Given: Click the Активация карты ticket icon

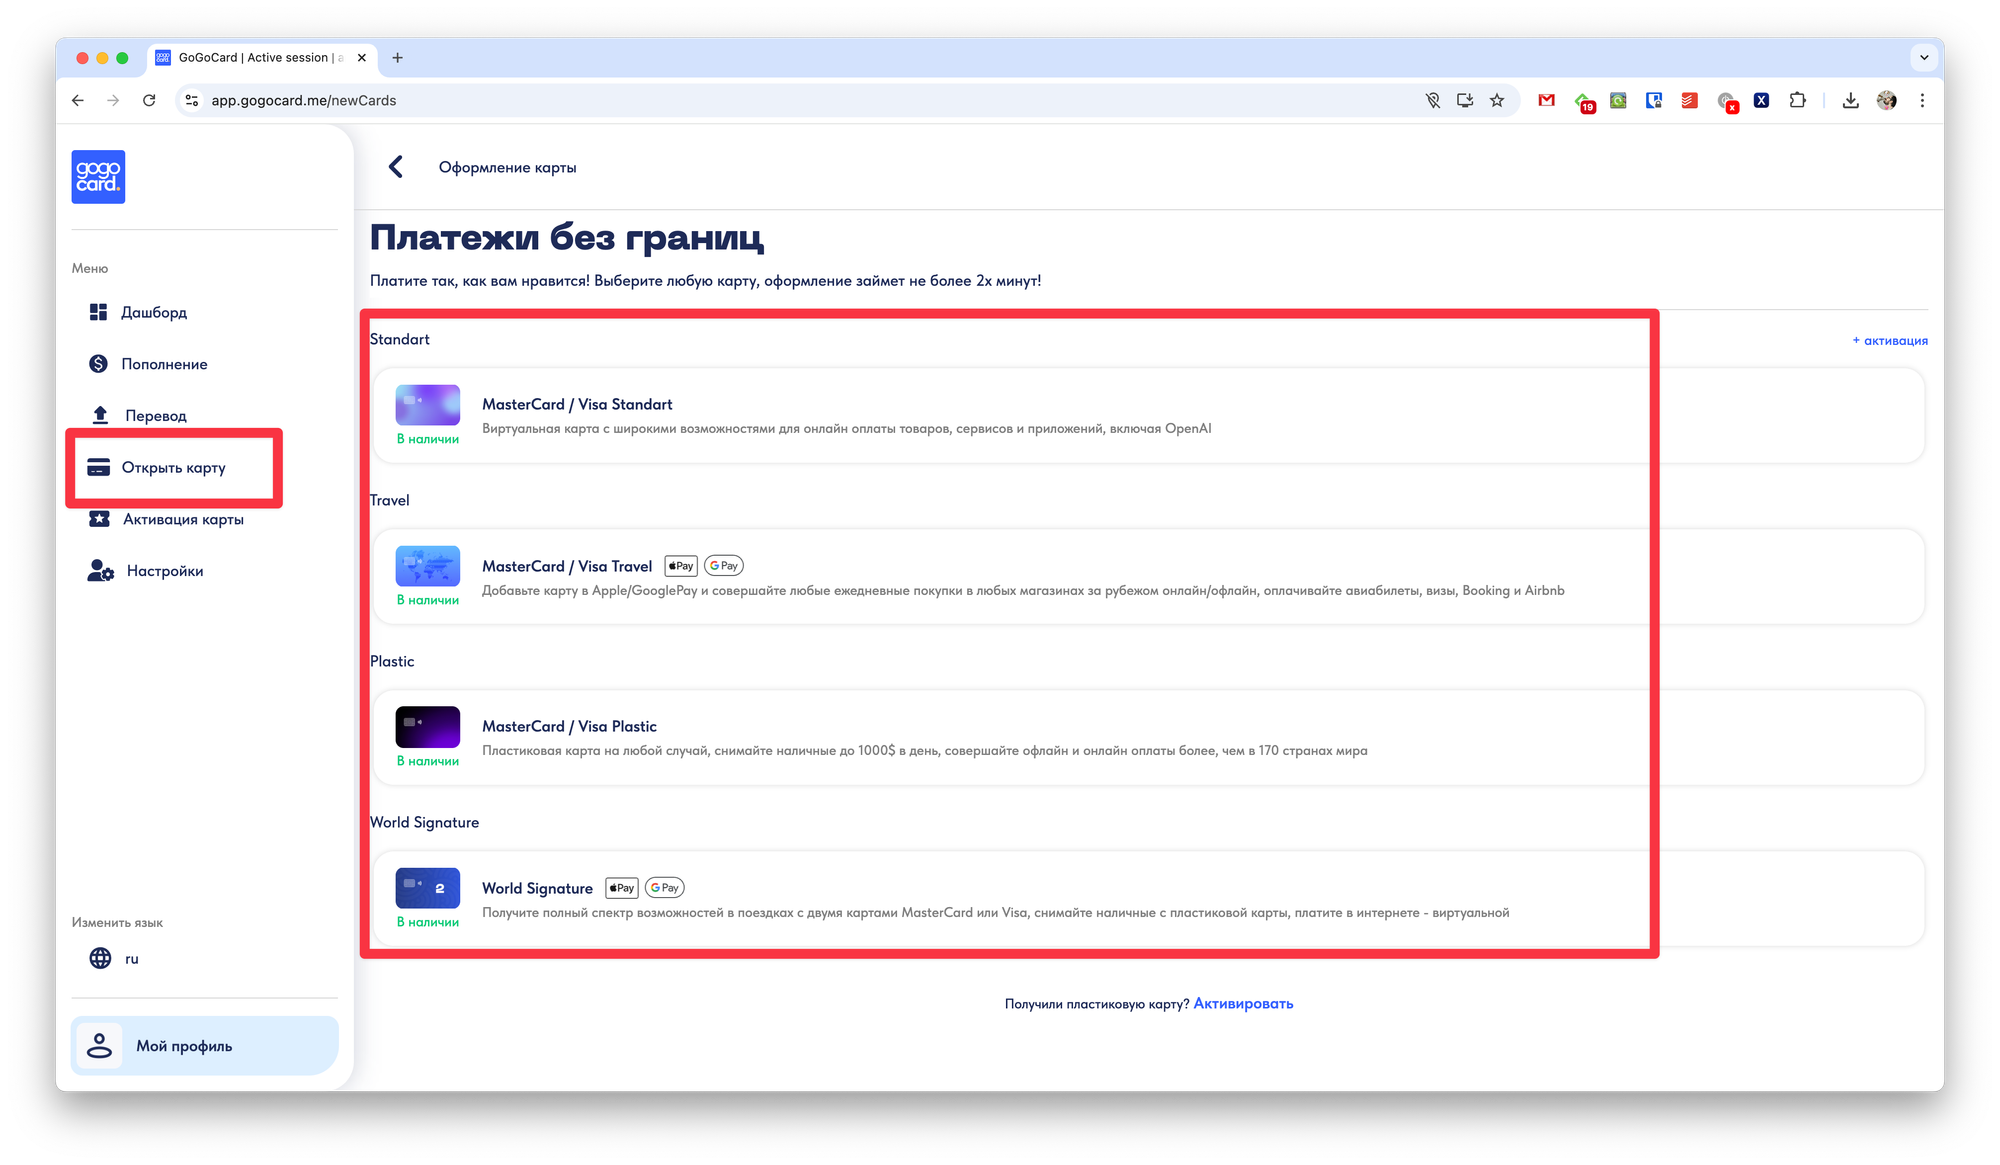Looking at the screenshot, I should [x=99, y=519].
